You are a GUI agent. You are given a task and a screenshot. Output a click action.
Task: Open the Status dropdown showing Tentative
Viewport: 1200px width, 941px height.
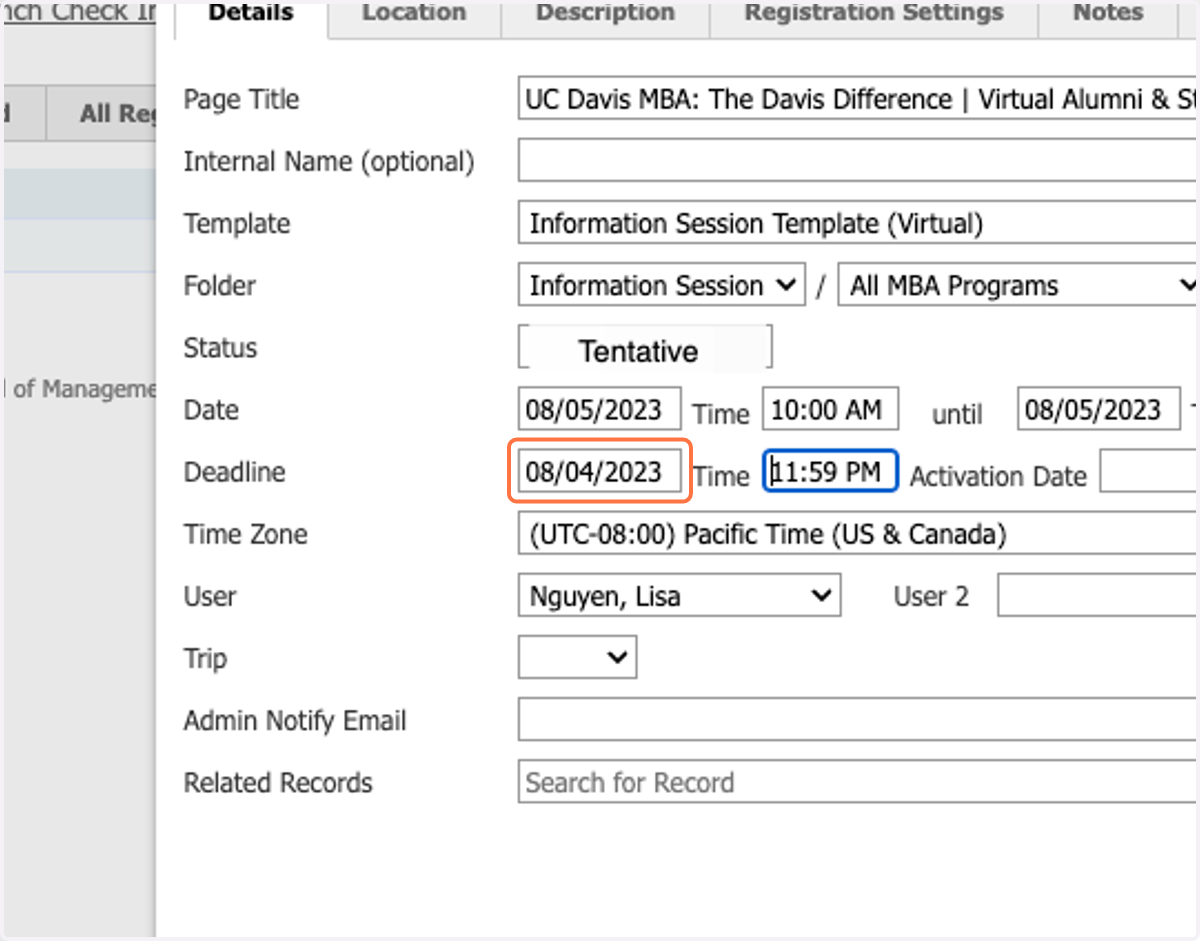[x=645, y=348]
